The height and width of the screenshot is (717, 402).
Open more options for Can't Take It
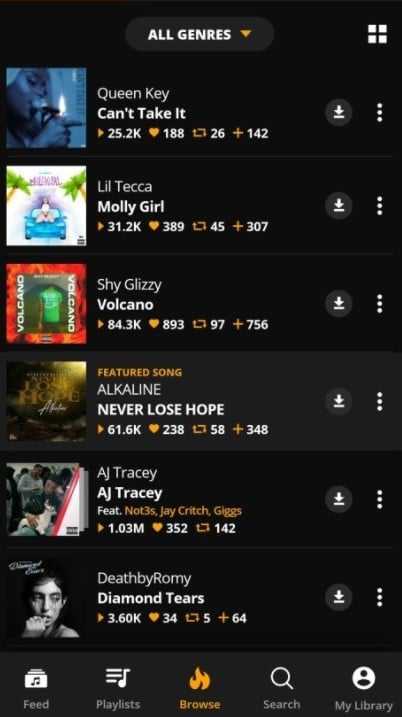379,112
